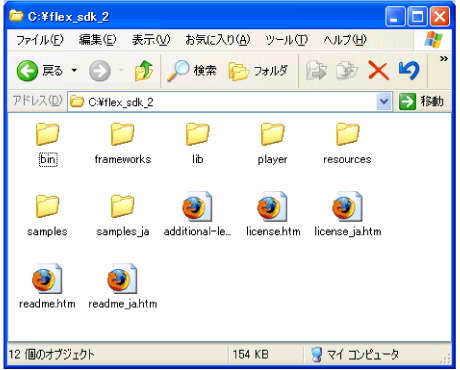Select the lib folder icon
The width and height of the screenshot is (460, 370).
coord(198,134)
